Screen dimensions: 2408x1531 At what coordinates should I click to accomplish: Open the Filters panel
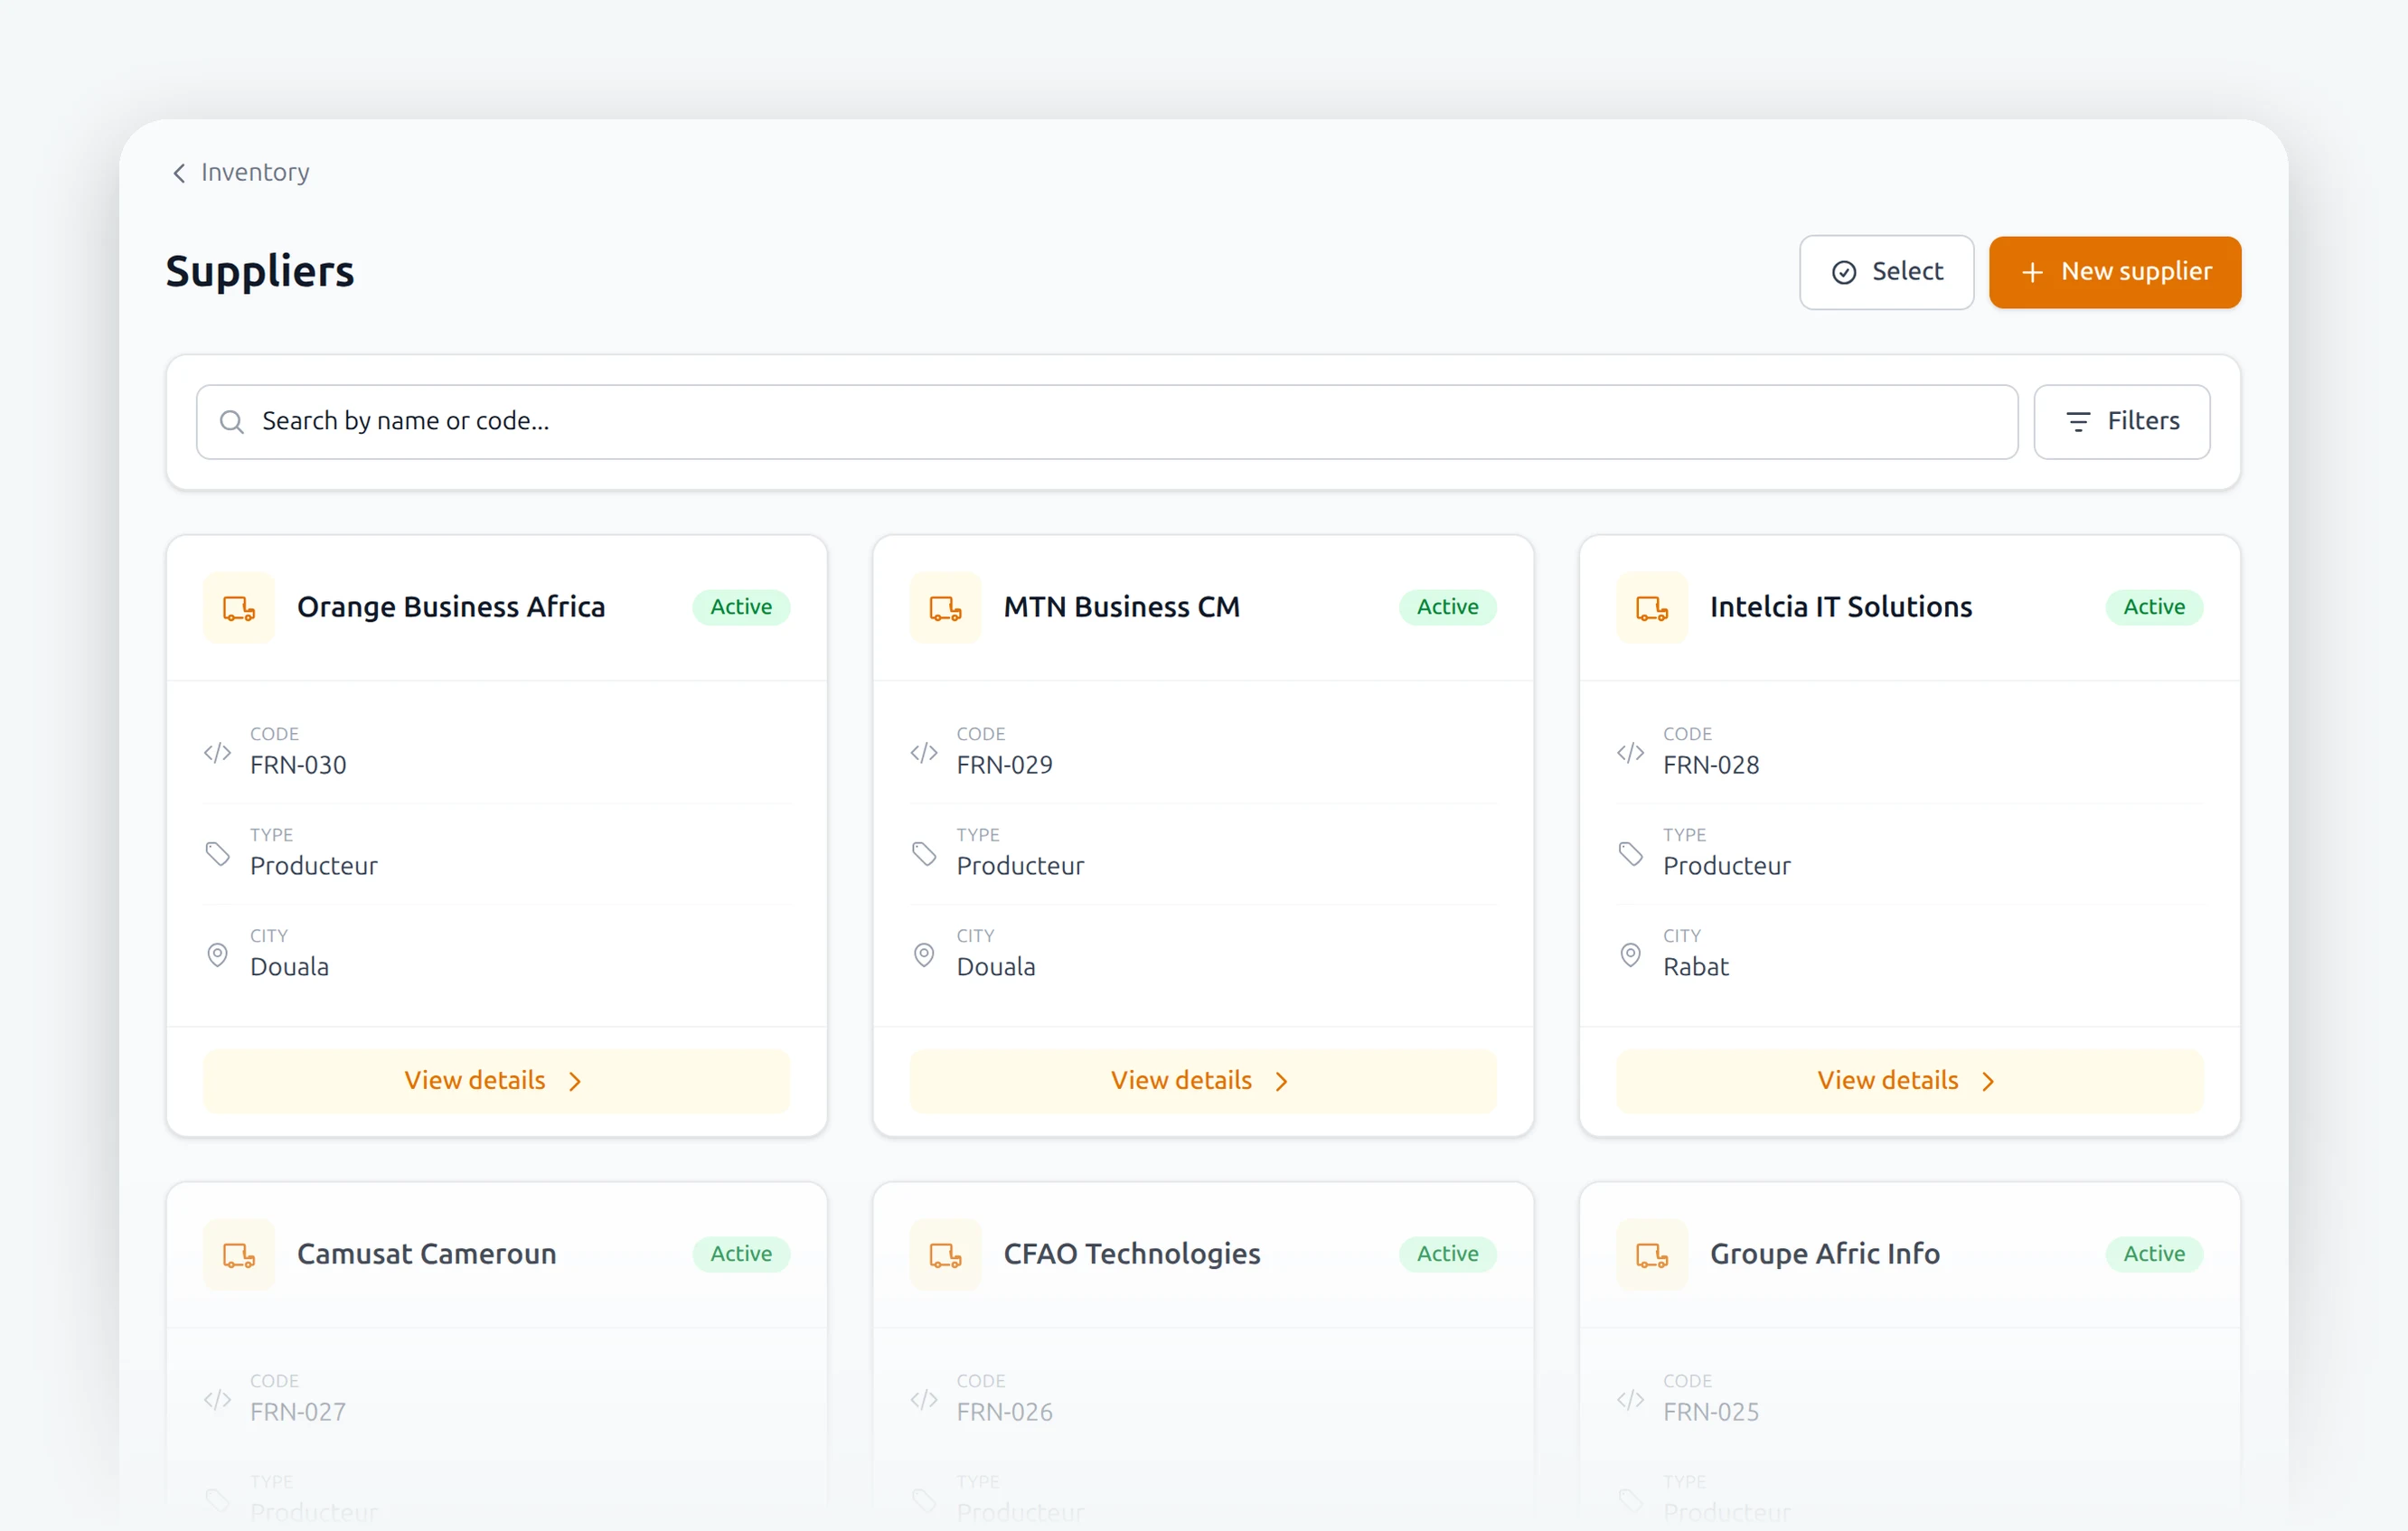pos(2121,422)
